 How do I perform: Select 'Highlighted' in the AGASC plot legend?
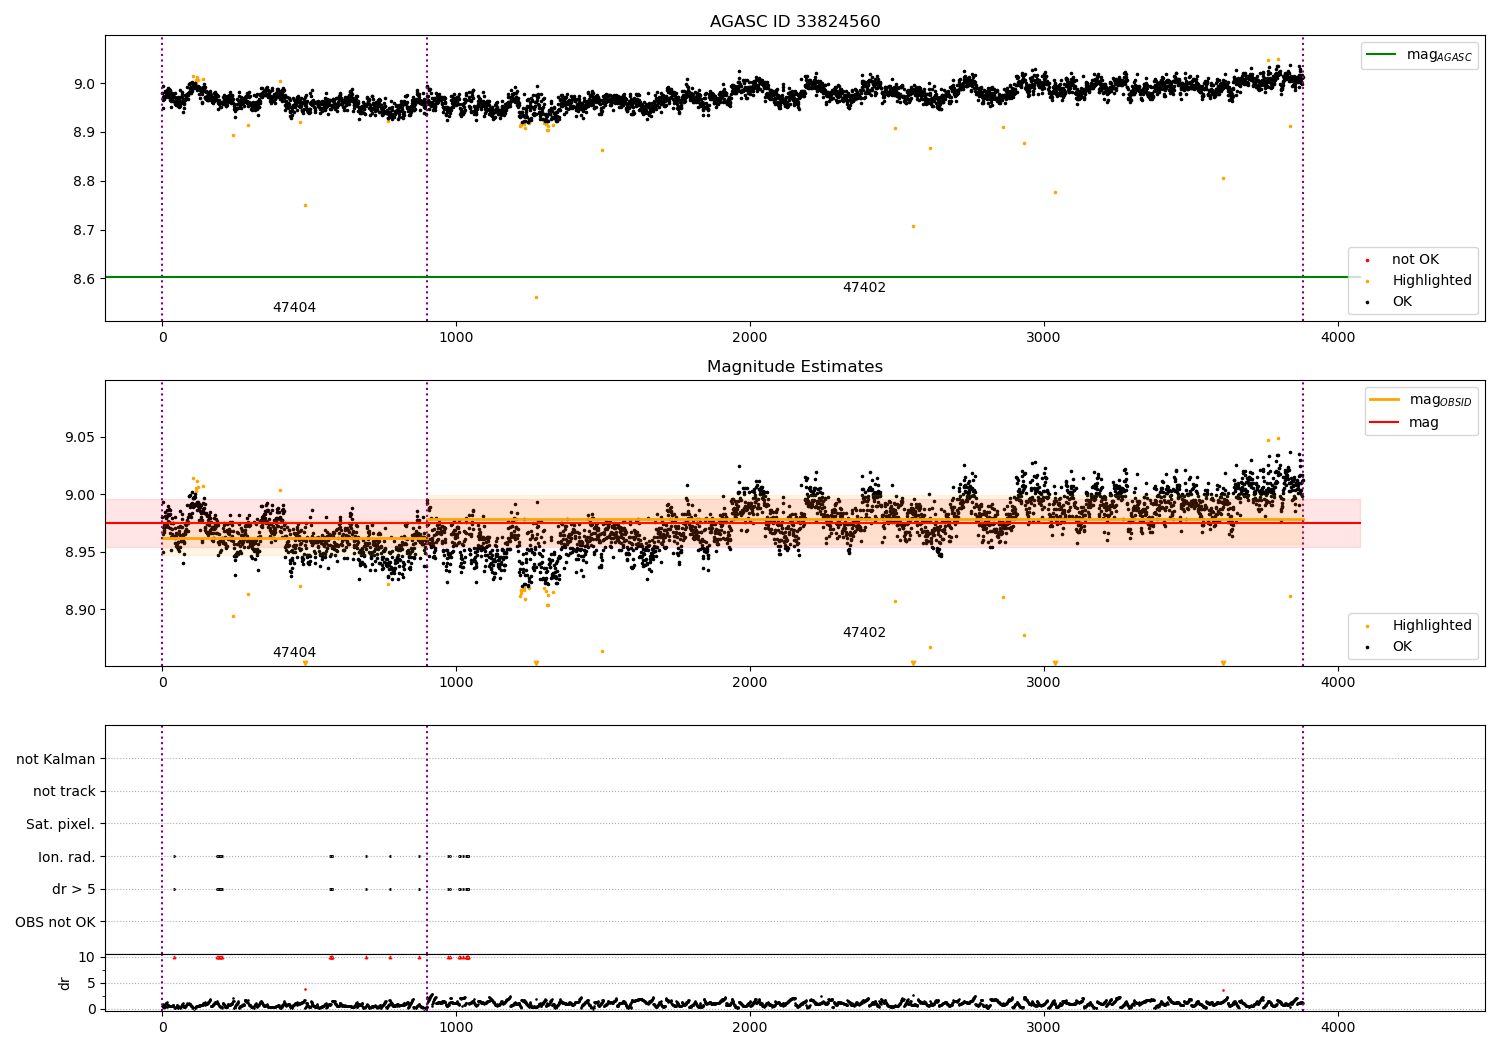click(x=1432, y=281)
